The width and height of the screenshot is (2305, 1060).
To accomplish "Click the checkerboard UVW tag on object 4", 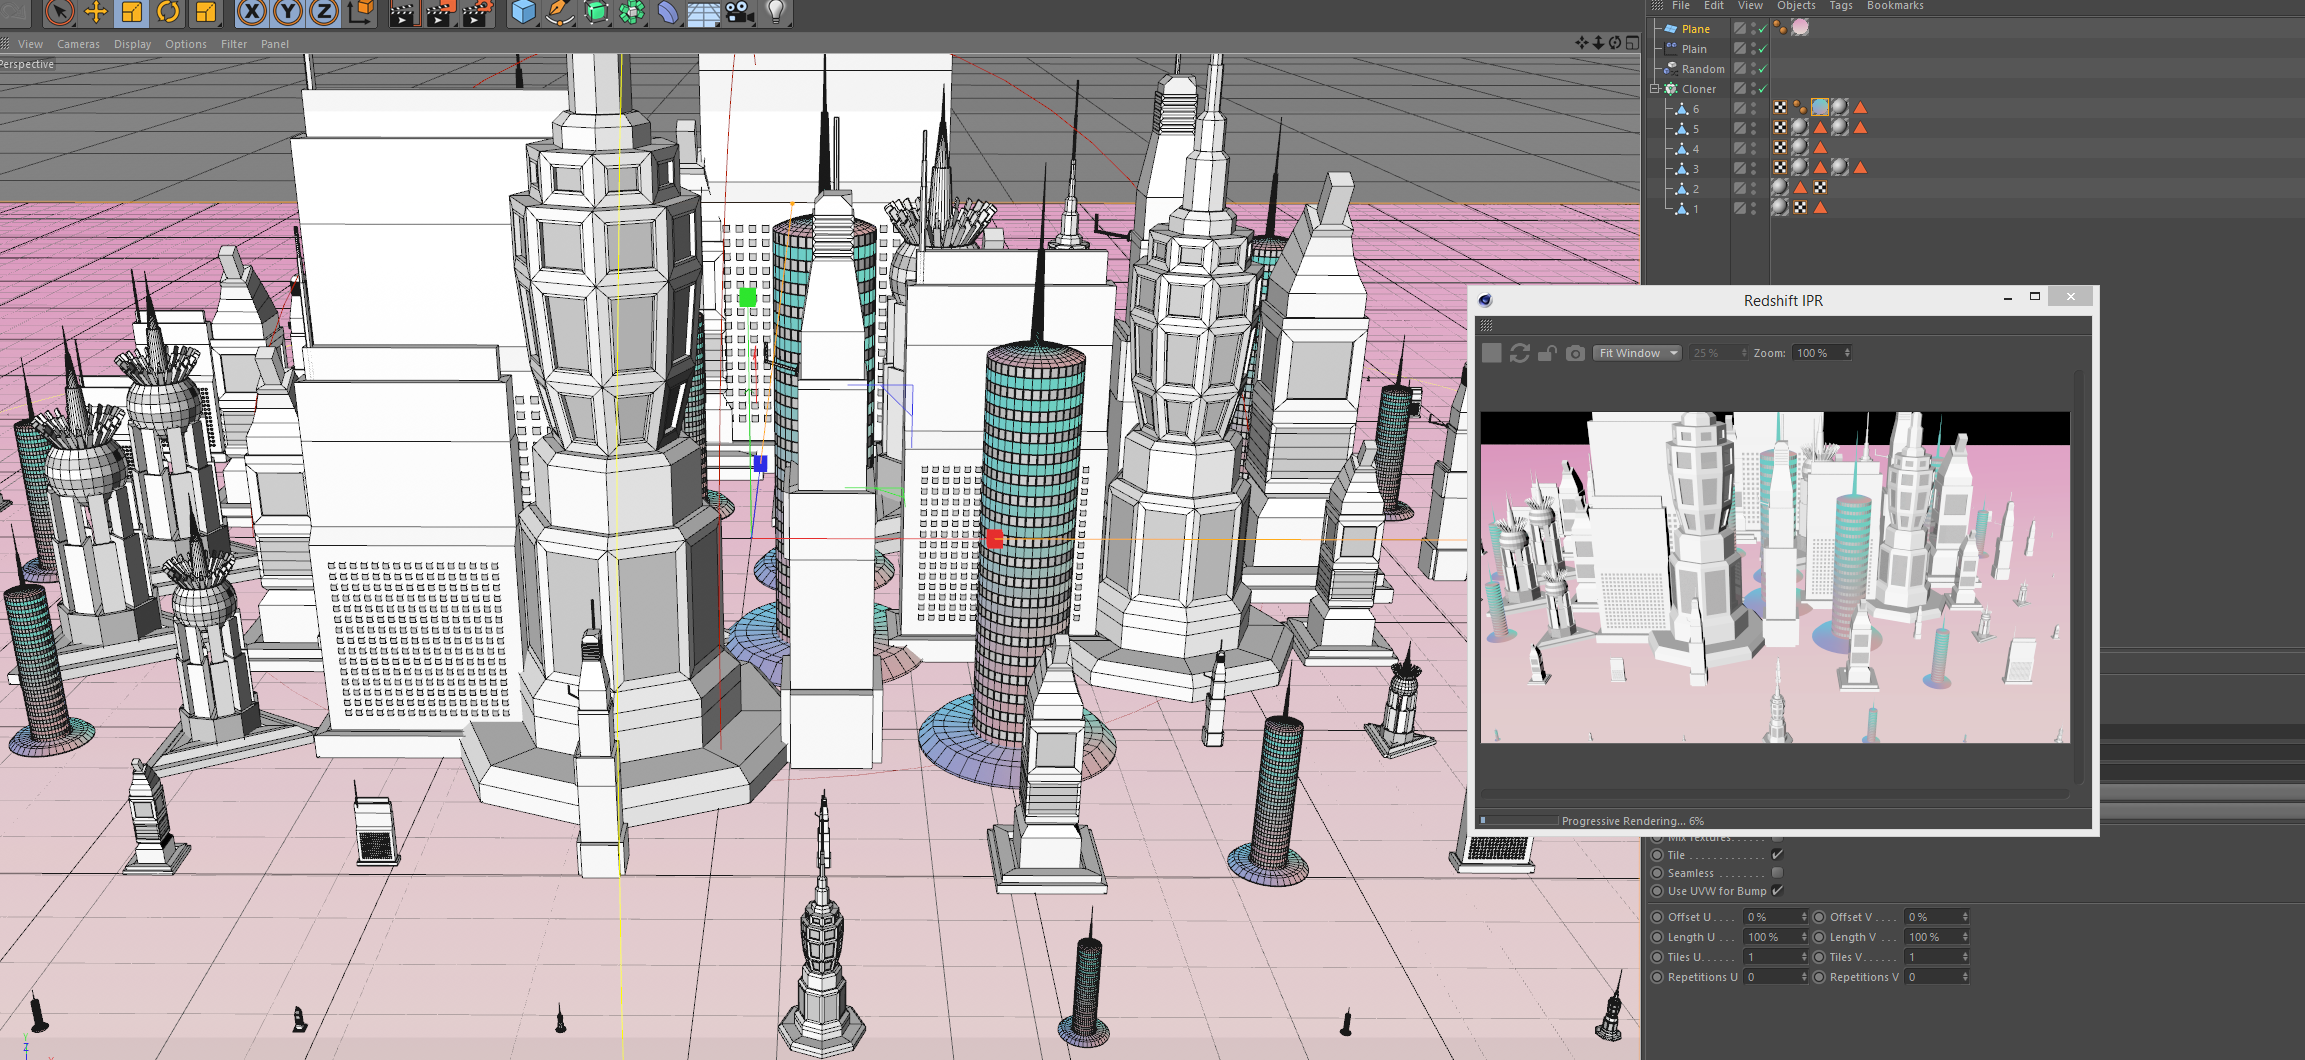I will [x=1780, y=148].
